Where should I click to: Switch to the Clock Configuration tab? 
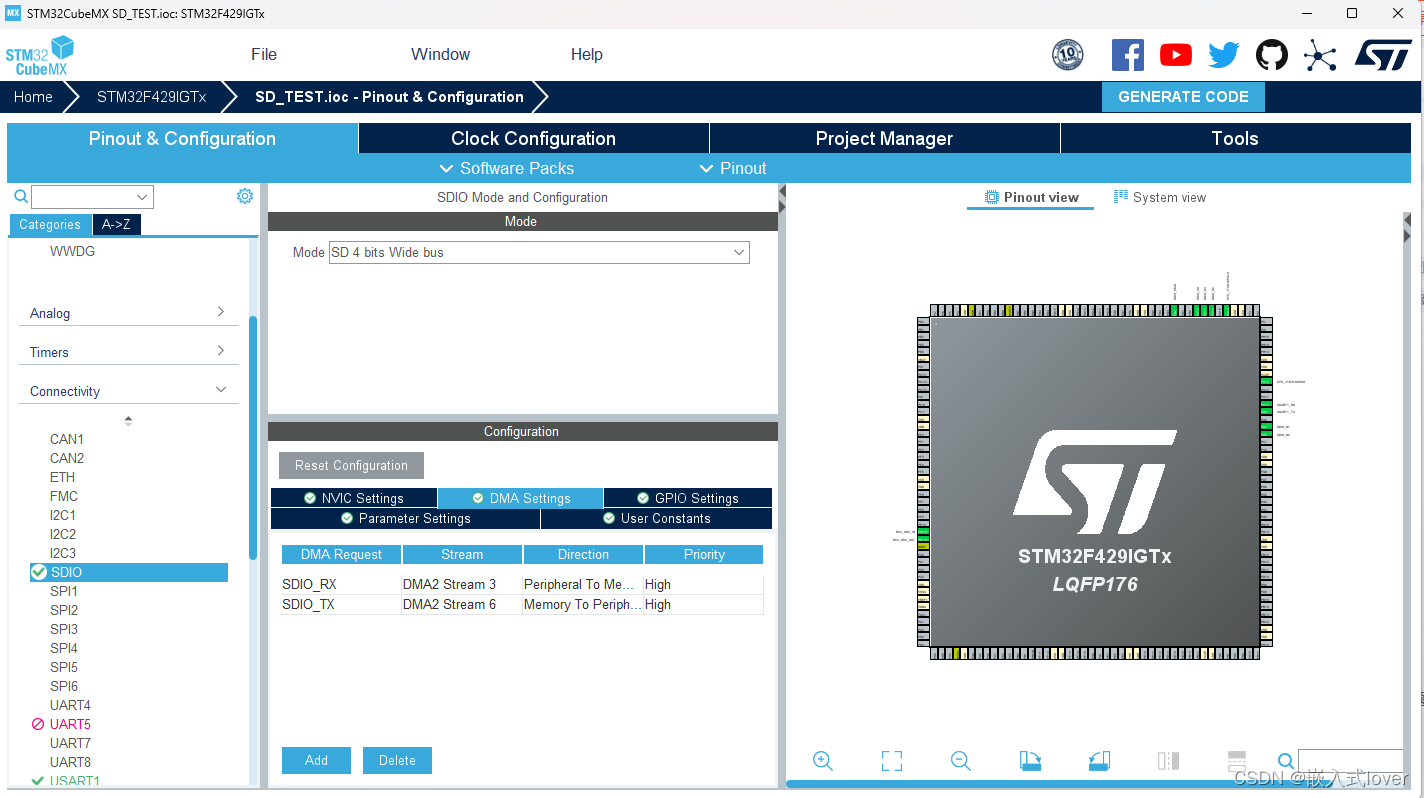pyautogui.click(x=533, y=139)
